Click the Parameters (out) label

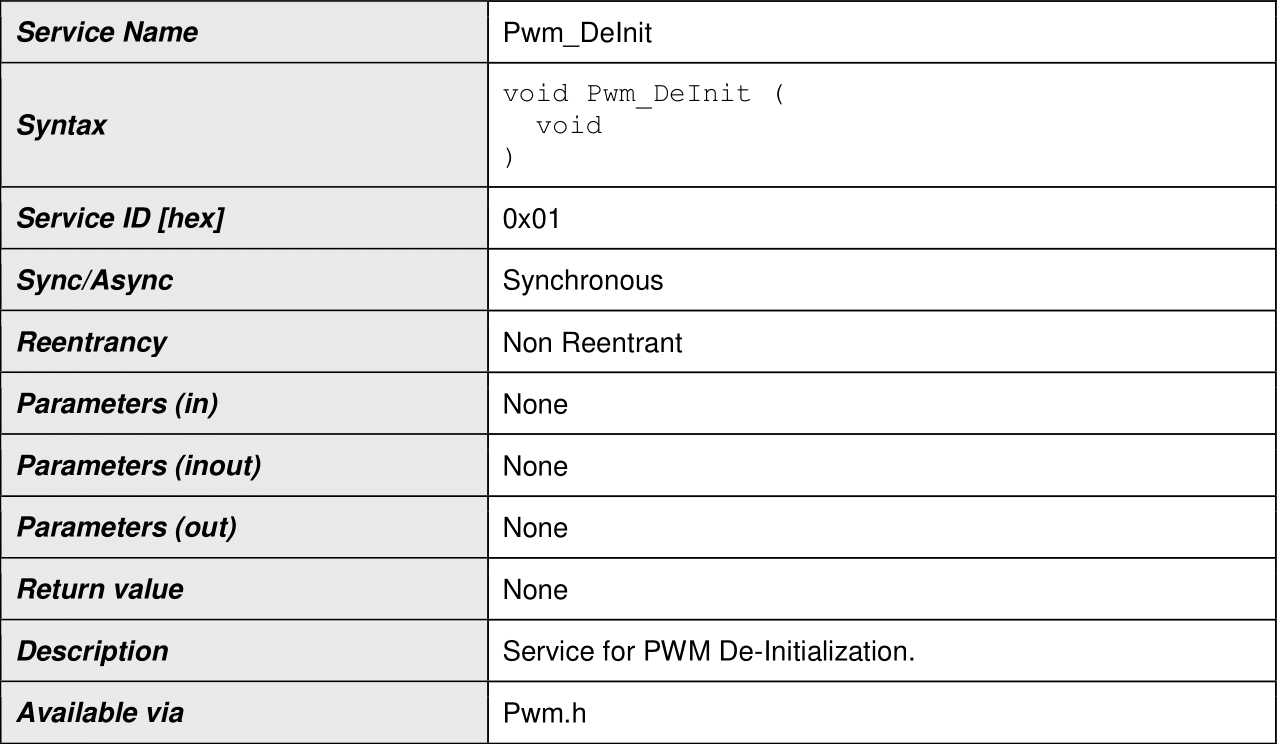(127, 527)
